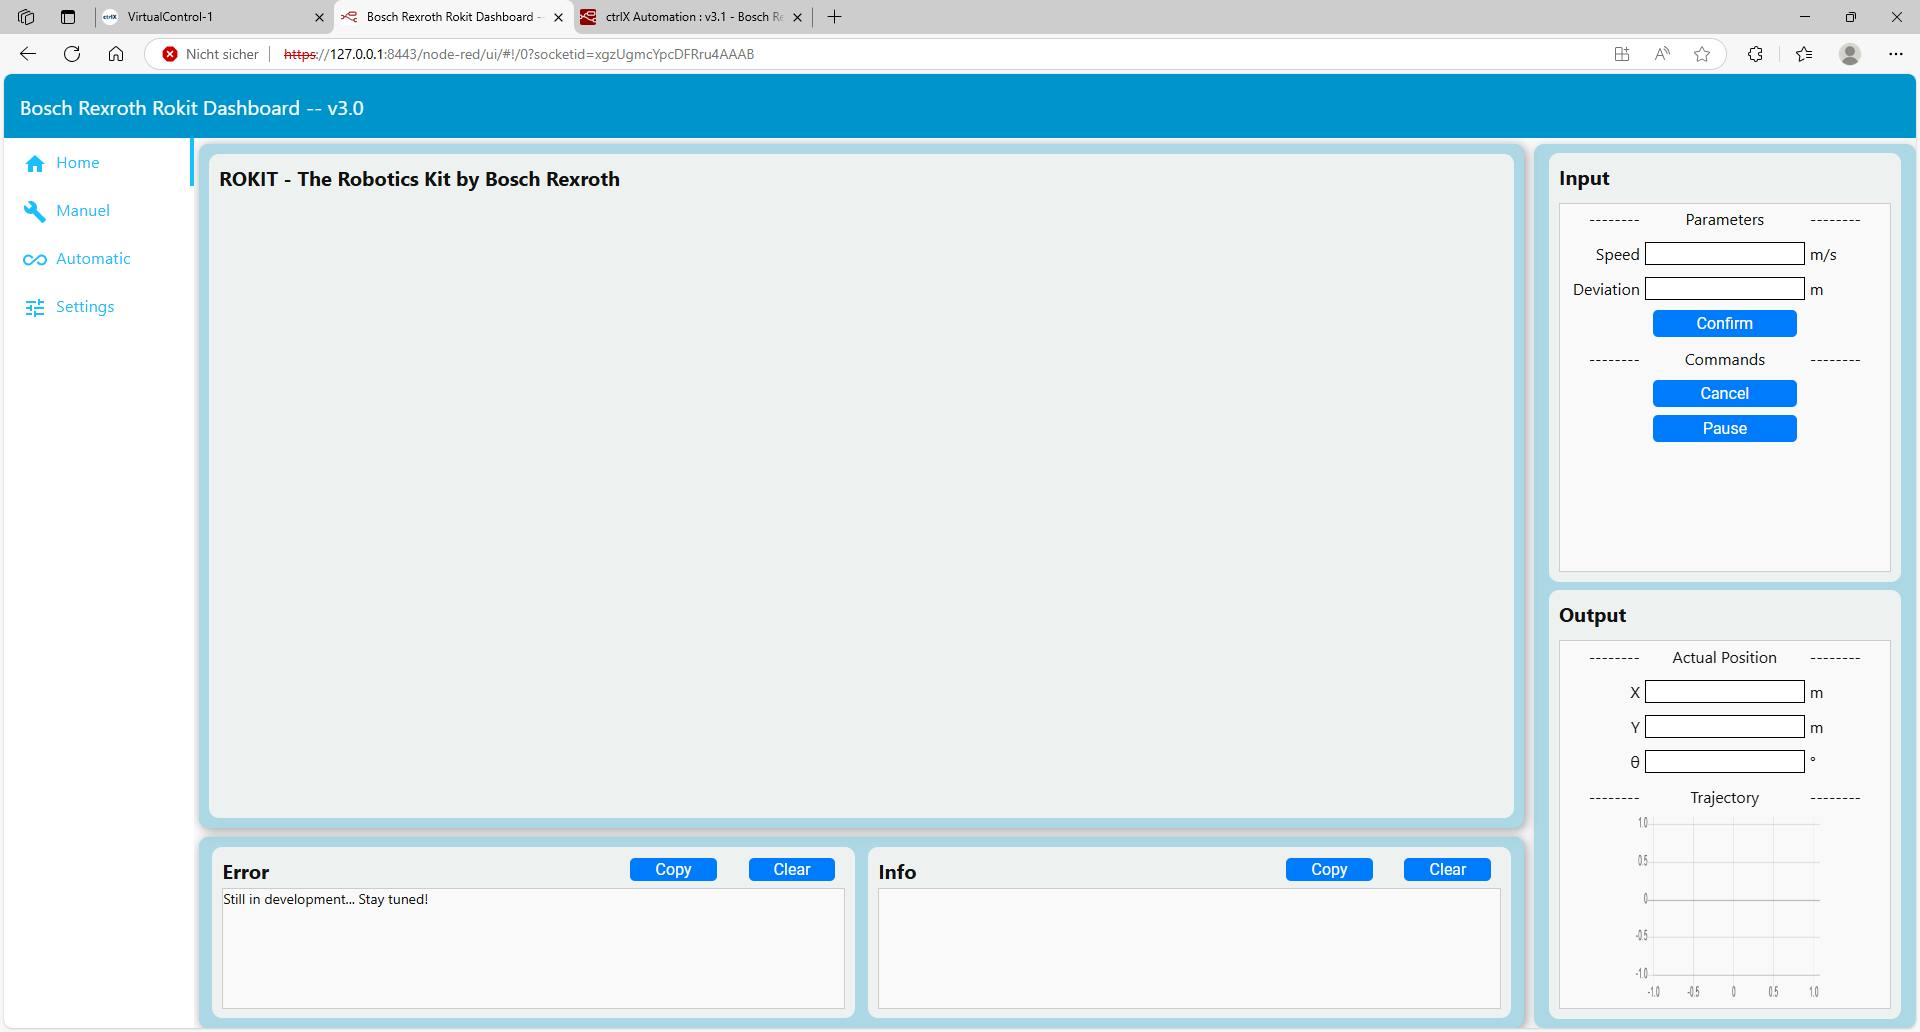Focus the Deviation input field
The width and height of the screenshot is (1920, 1032).
pos(1724,289)
